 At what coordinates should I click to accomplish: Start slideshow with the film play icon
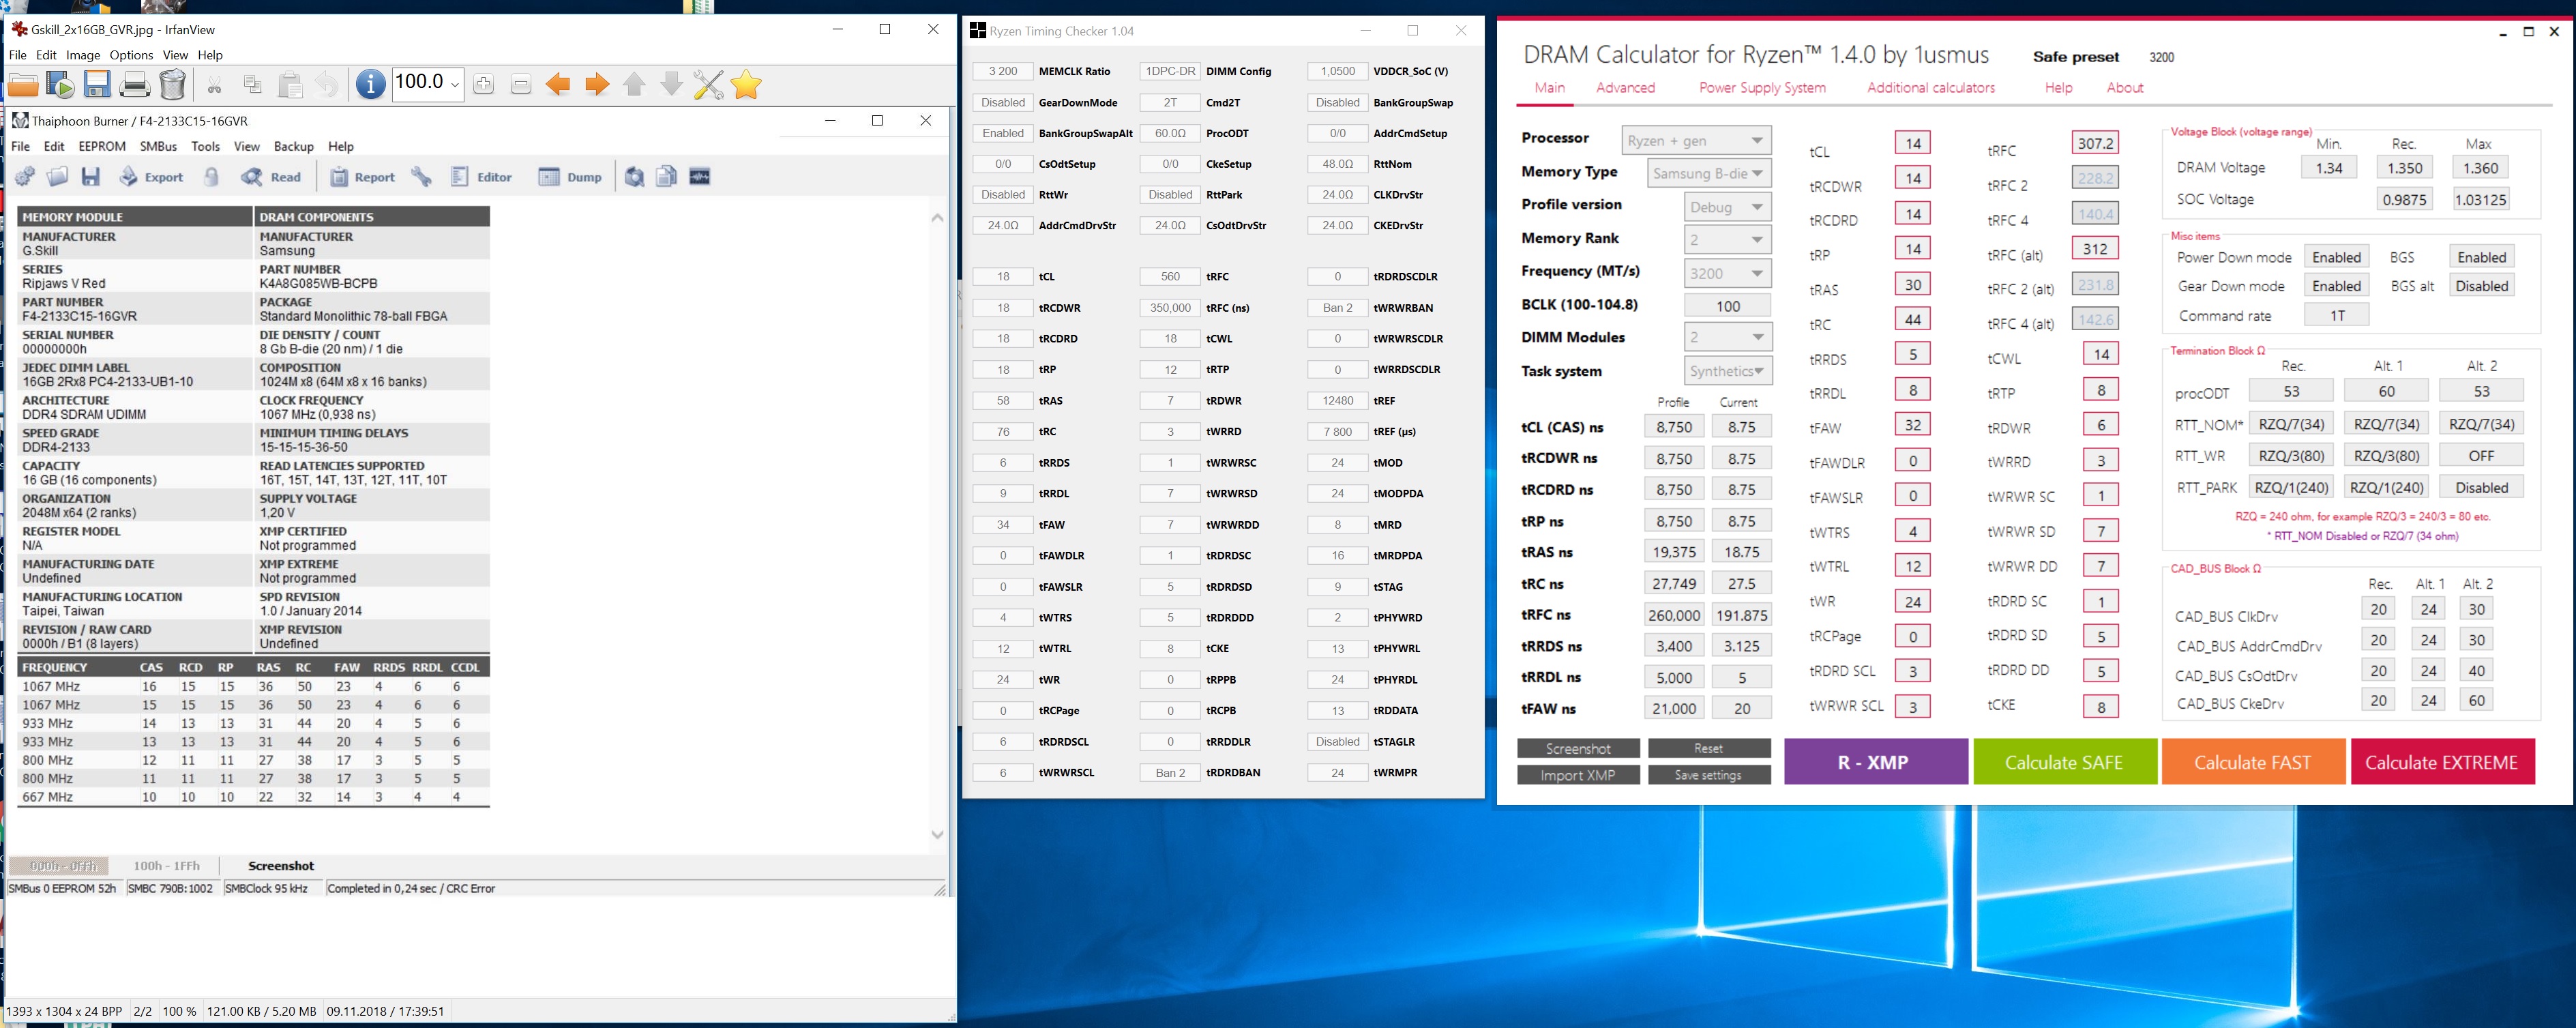(x=60, y=85)
